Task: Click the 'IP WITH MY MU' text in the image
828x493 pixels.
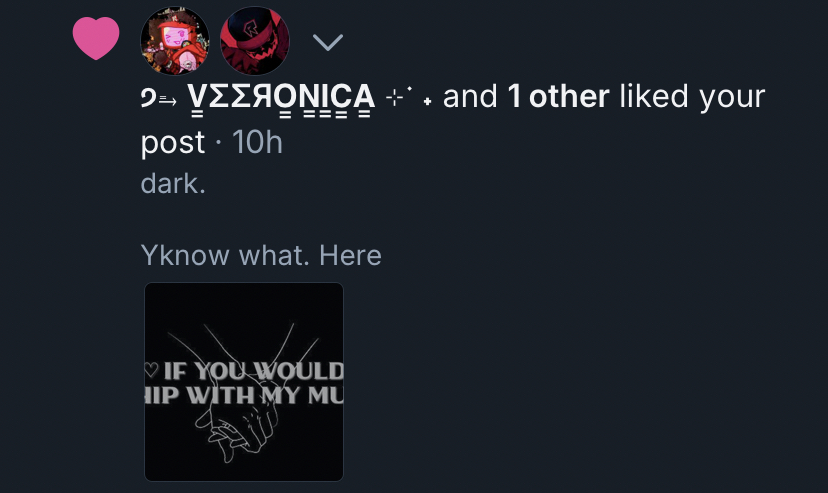Action: (x=244, y=395)
